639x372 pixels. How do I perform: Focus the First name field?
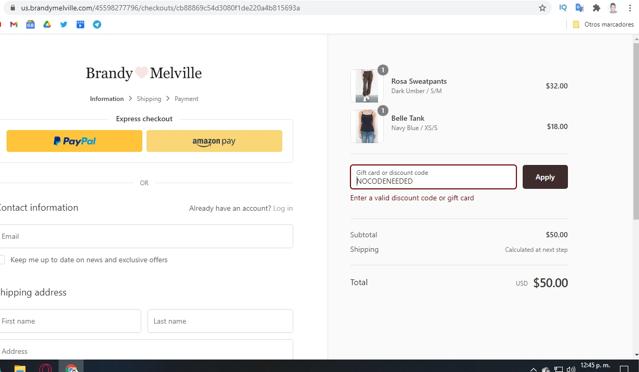click(70, 321)
